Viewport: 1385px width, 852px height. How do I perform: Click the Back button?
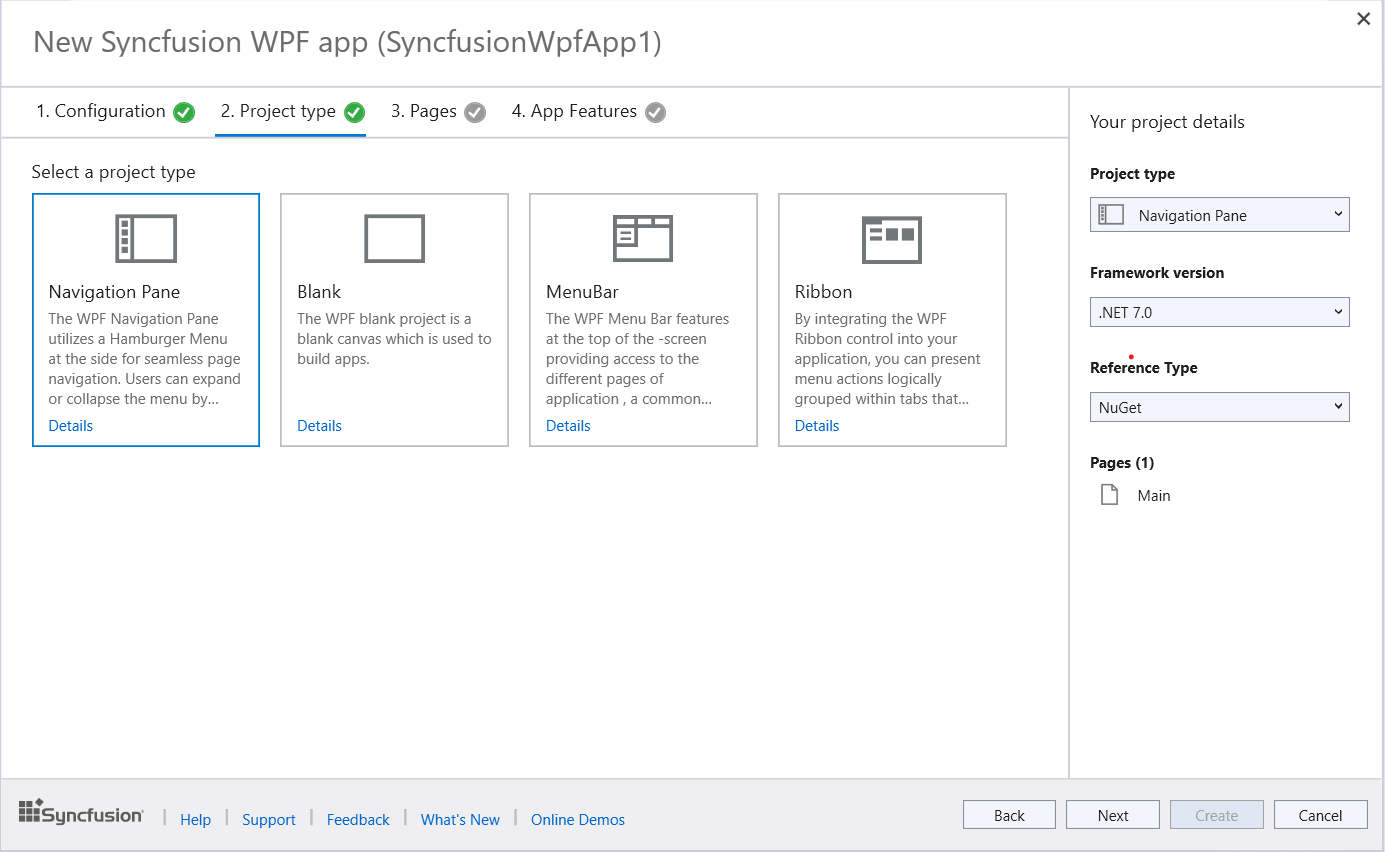pos(1009,815)
